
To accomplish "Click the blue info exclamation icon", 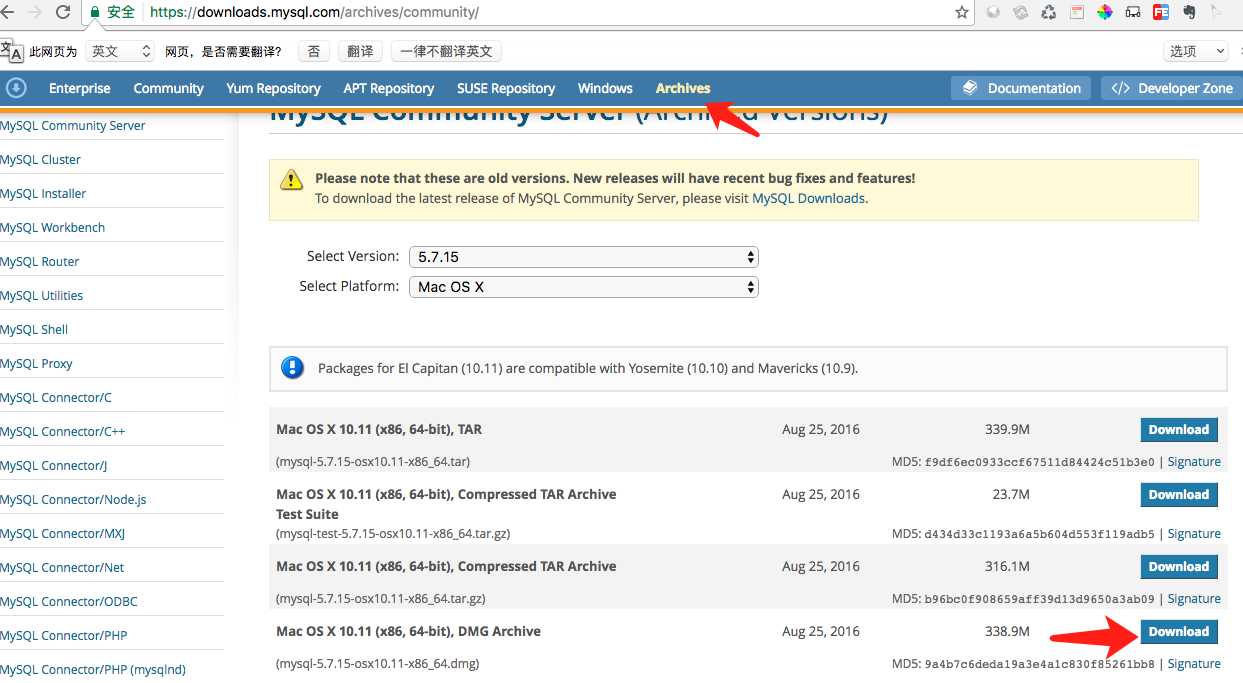I will tap(292, 367).
